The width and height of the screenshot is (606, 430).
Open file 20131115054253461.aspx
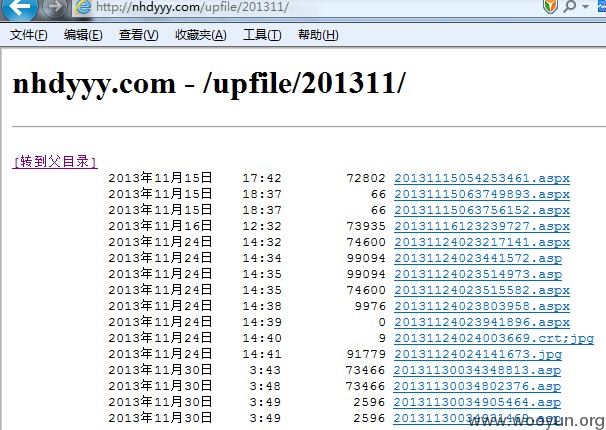pos(482,178)
